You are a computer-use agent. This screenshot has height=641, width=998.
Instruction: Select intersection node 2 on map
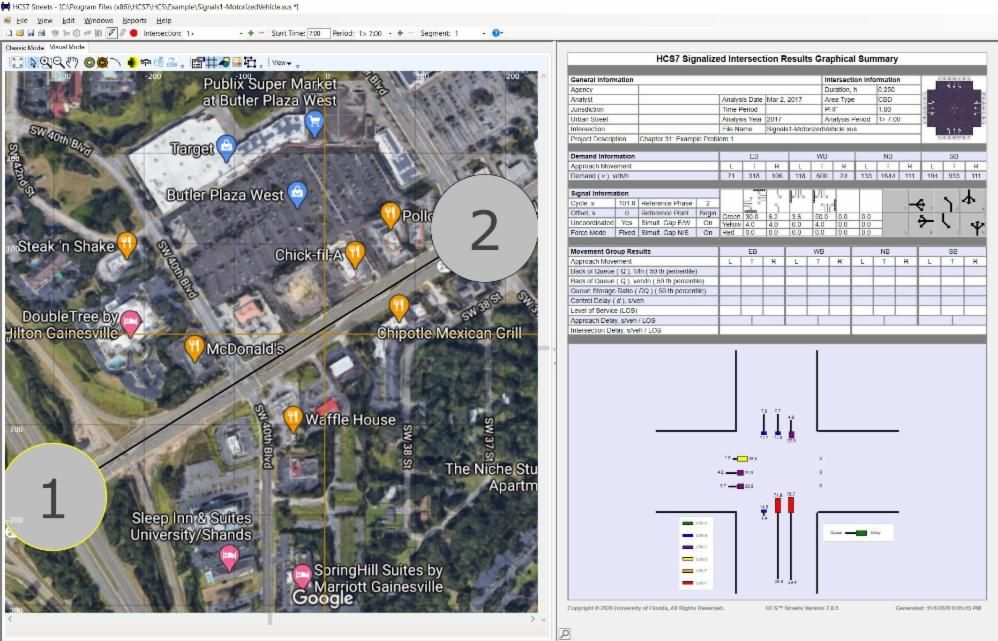click(x=483, y=229)
